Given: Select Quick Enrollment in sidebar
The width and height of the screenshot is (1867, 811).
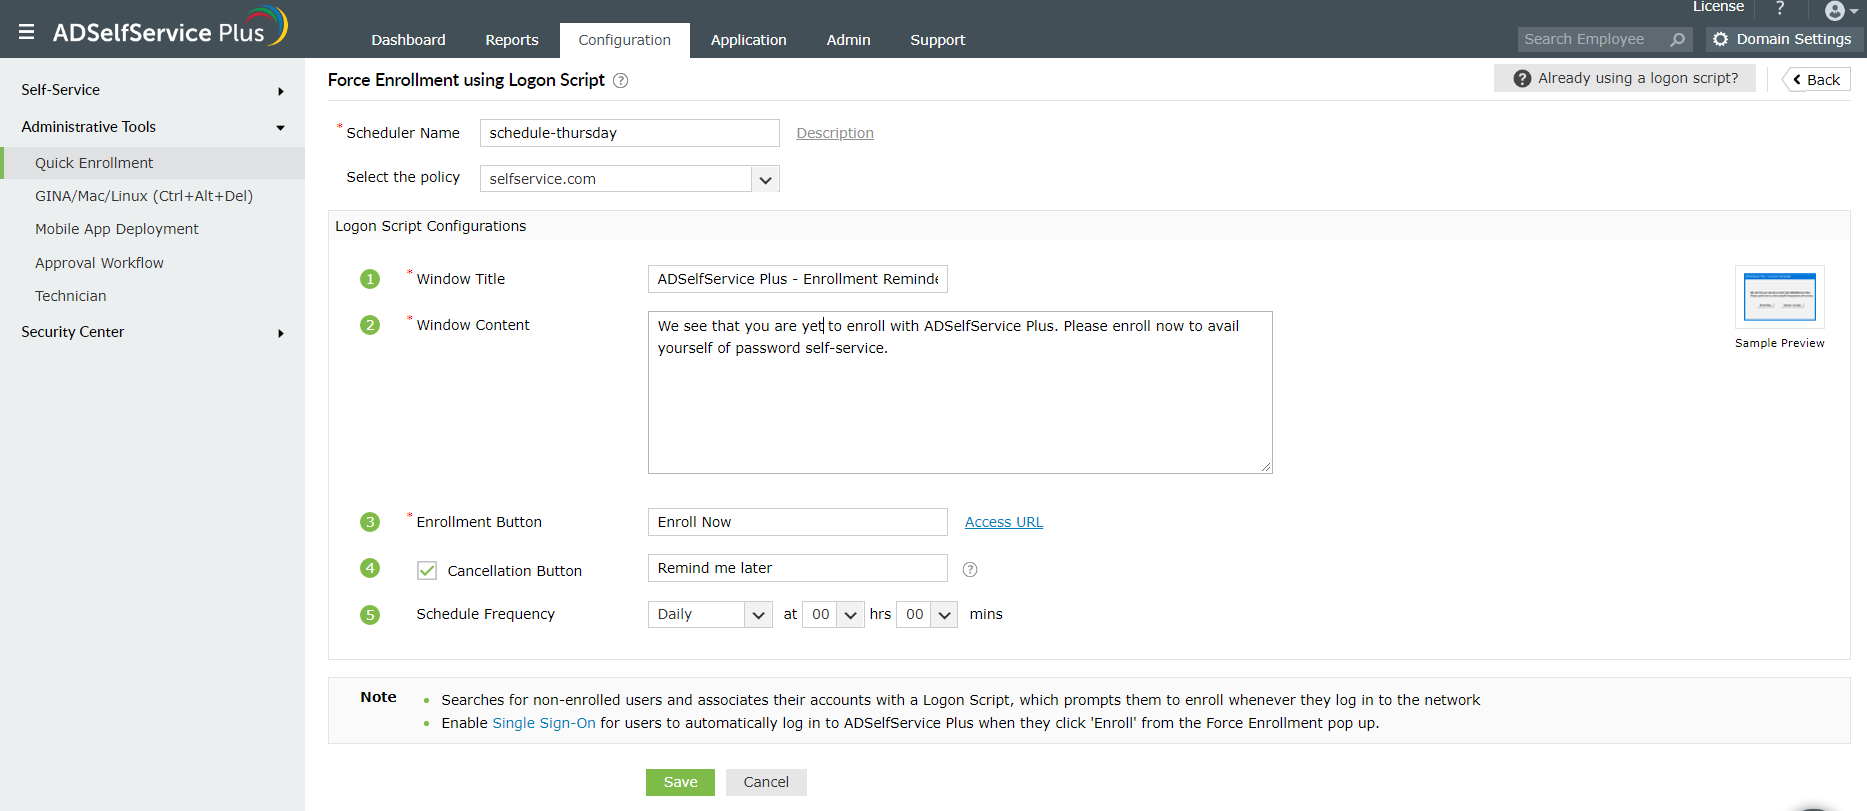Looking at the screenshot, I should [152, 163].
